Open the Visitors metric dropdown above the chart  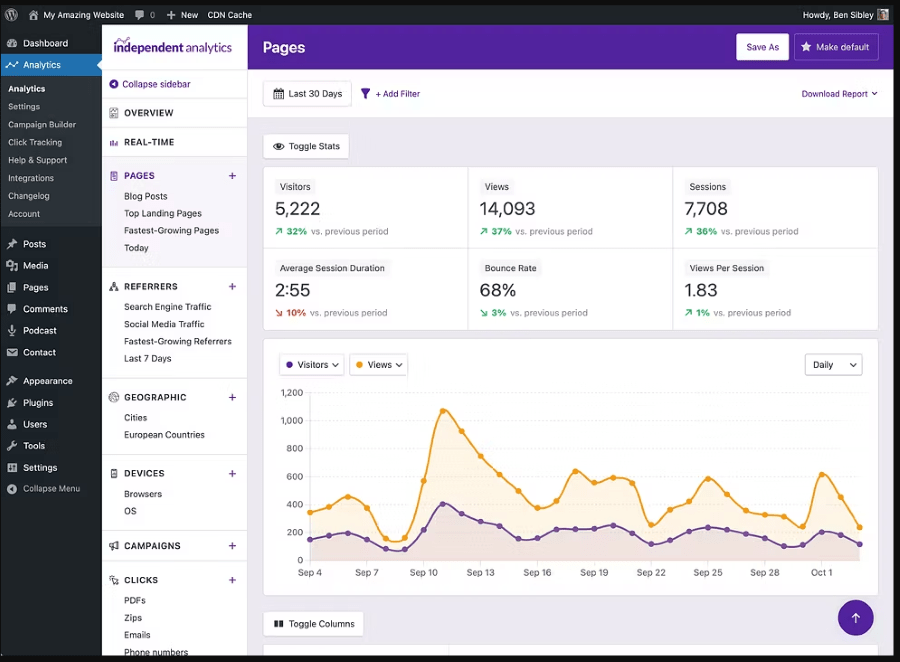coord(311,365)
